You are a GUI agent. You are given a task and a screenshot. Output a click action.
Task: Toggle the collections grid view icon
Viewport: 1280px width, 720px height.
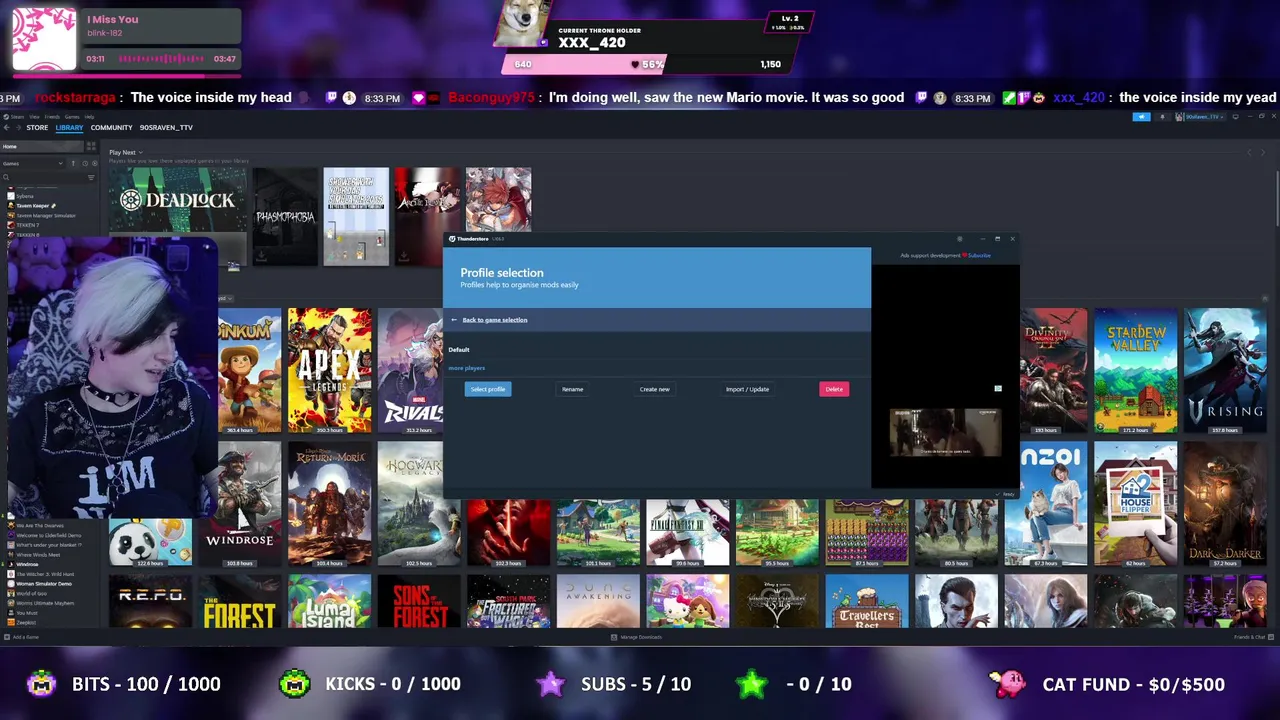(x=91, y=146)
